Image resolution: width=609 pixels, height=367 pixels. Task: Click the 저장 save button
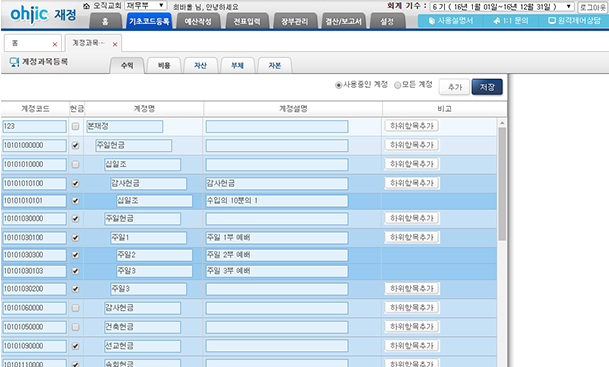pyautogui.click(x=487, y=87)
